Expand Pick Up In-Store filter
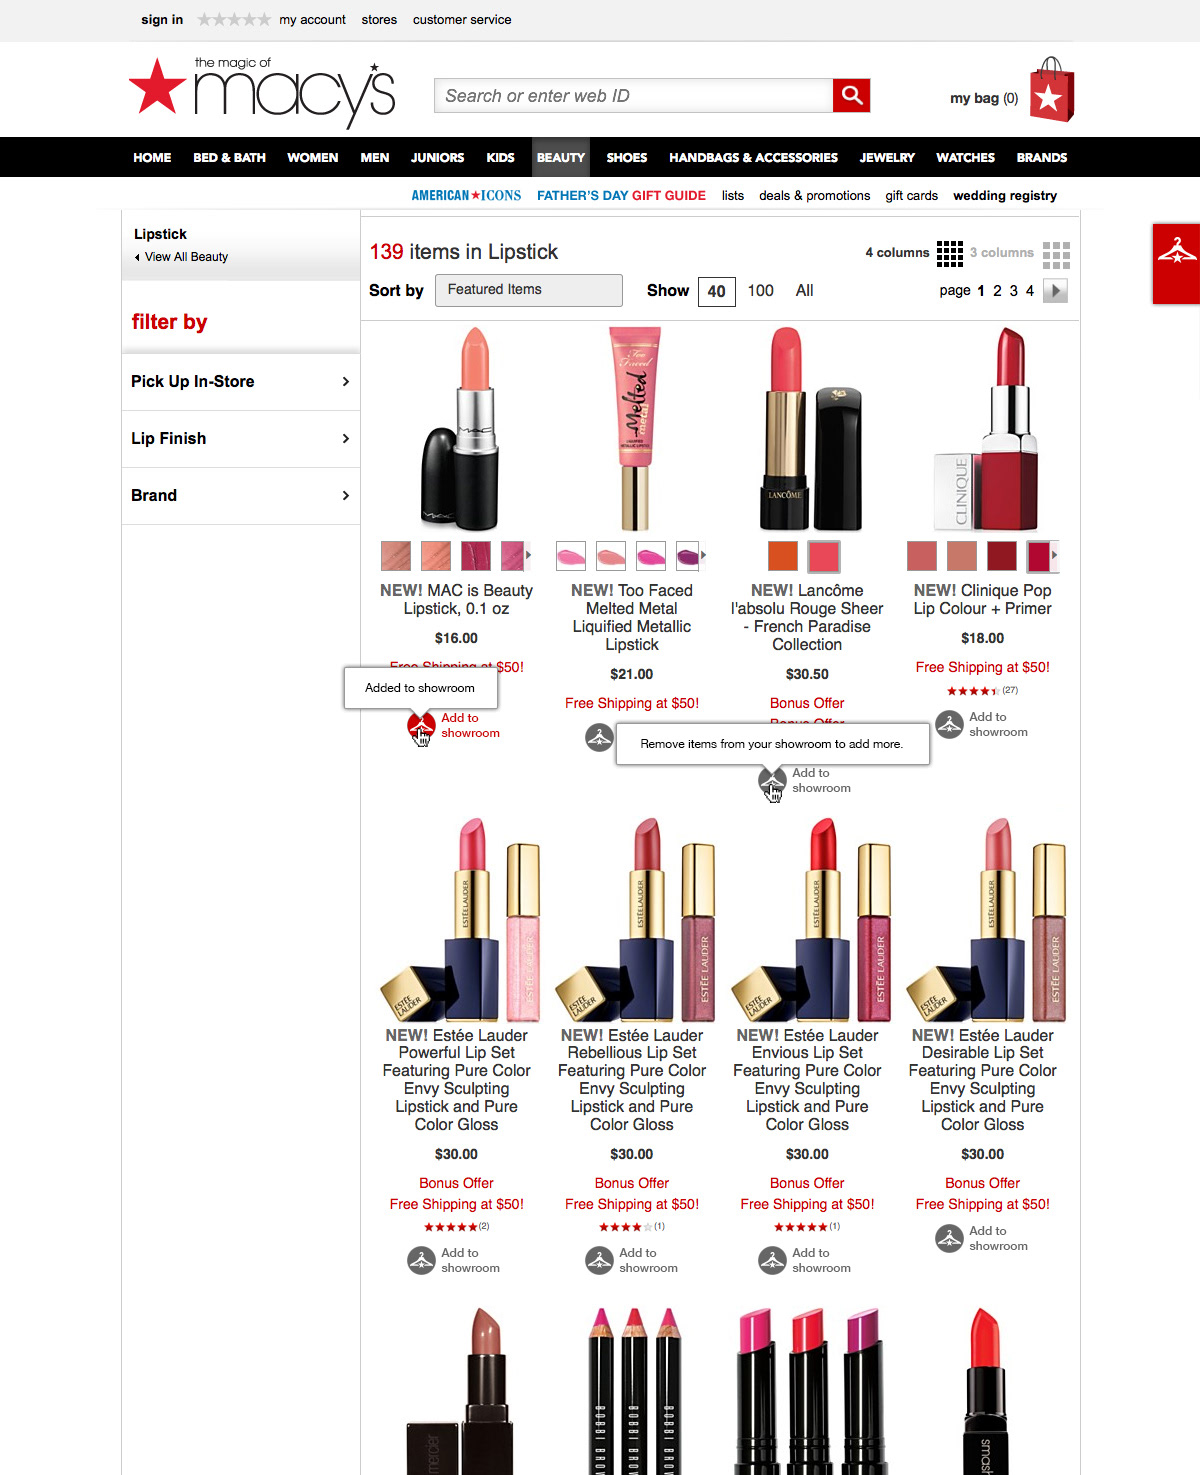 point(240,381)
